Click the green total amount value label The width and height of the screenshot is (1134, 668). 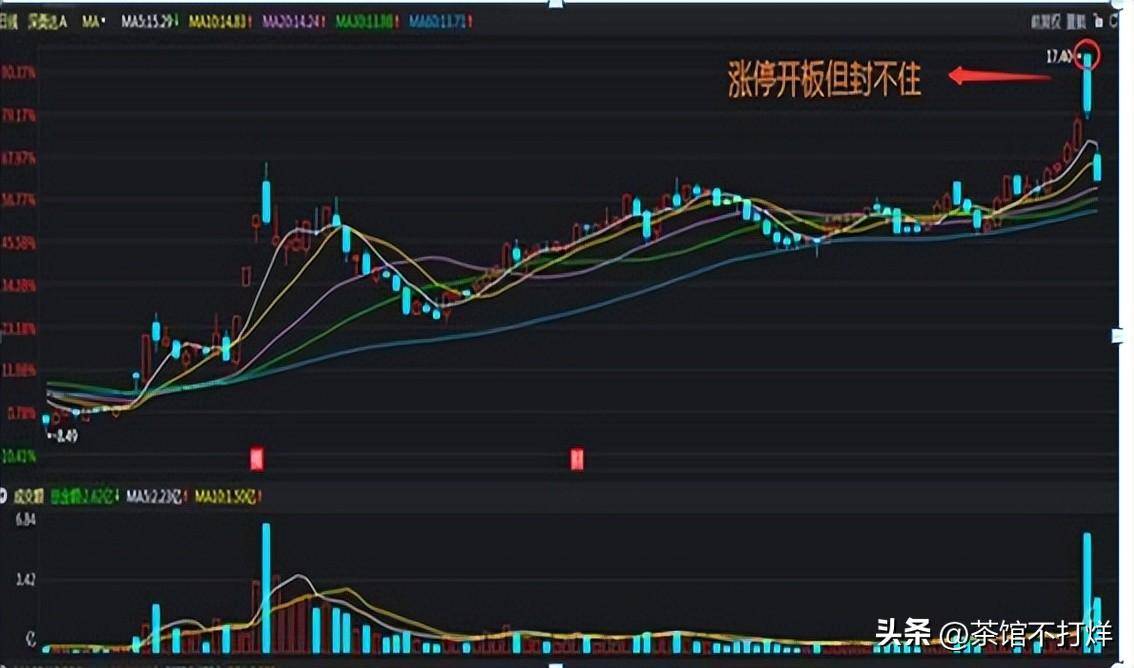click(x=85, y=497)
